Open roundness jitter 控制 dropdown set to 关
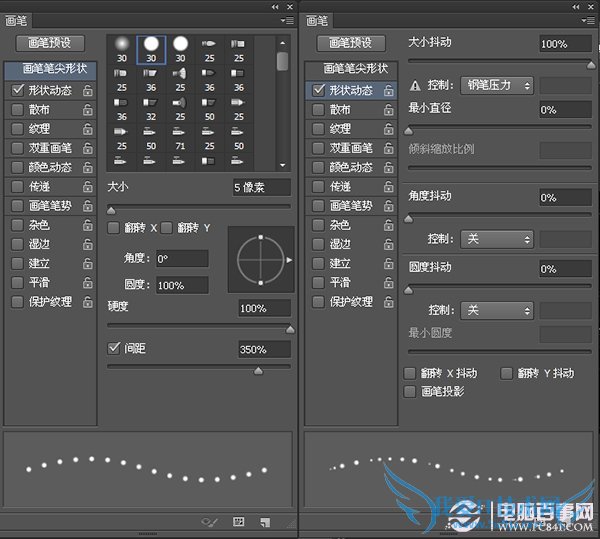 click(x=497, y=310)
